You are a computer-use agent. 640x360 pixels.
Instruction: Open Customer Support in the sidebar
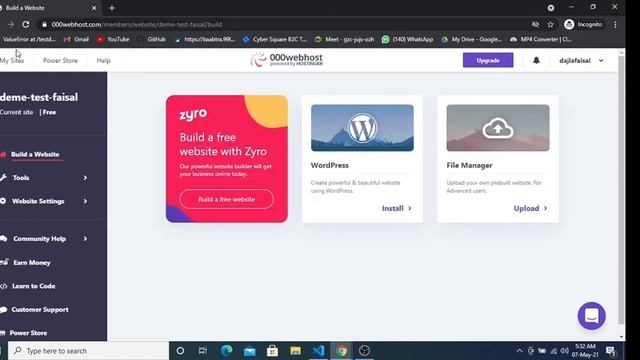[x=40, y=309]
